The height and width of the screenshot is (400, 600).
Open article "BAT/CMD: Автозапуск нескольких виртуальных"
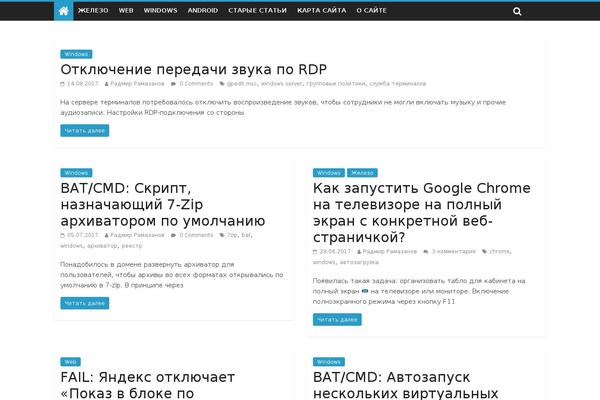406,385
